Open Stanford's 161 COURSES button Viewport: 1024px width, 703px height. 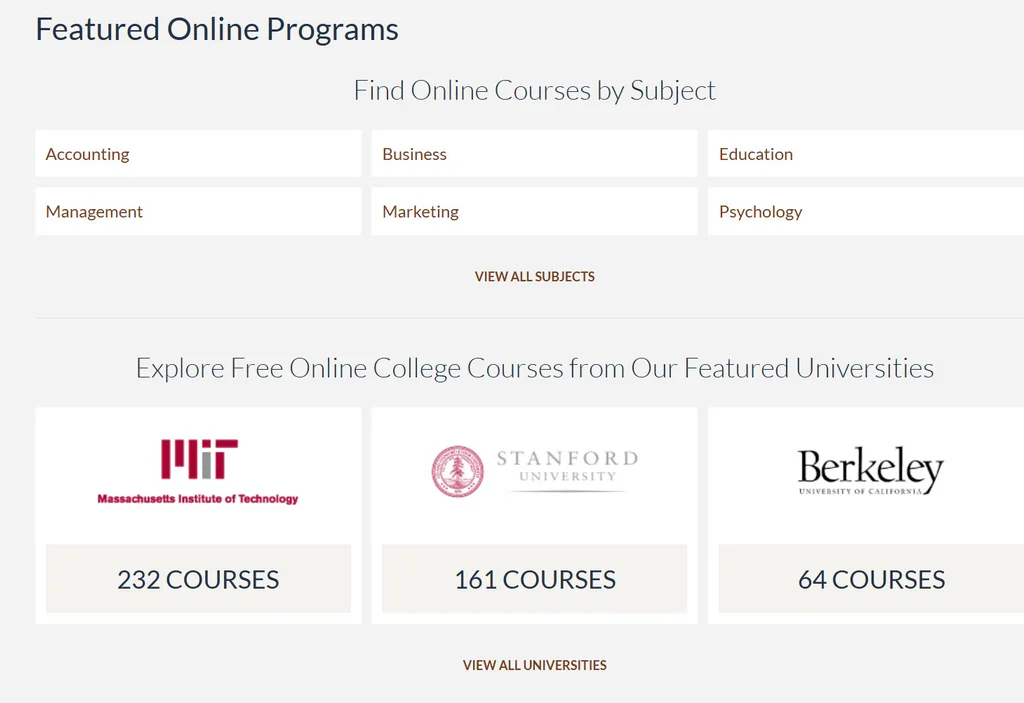535,579
